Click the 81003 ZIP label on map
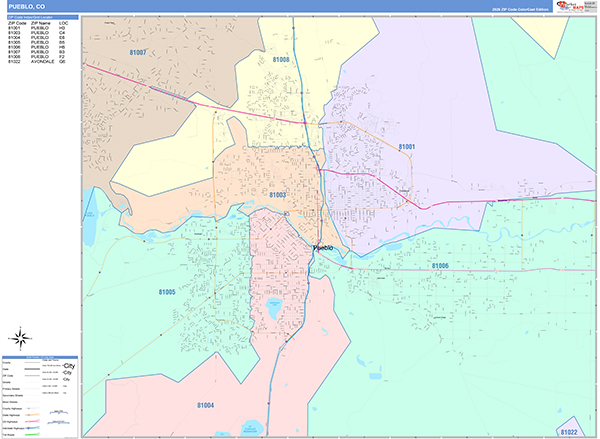 [277, 195]
